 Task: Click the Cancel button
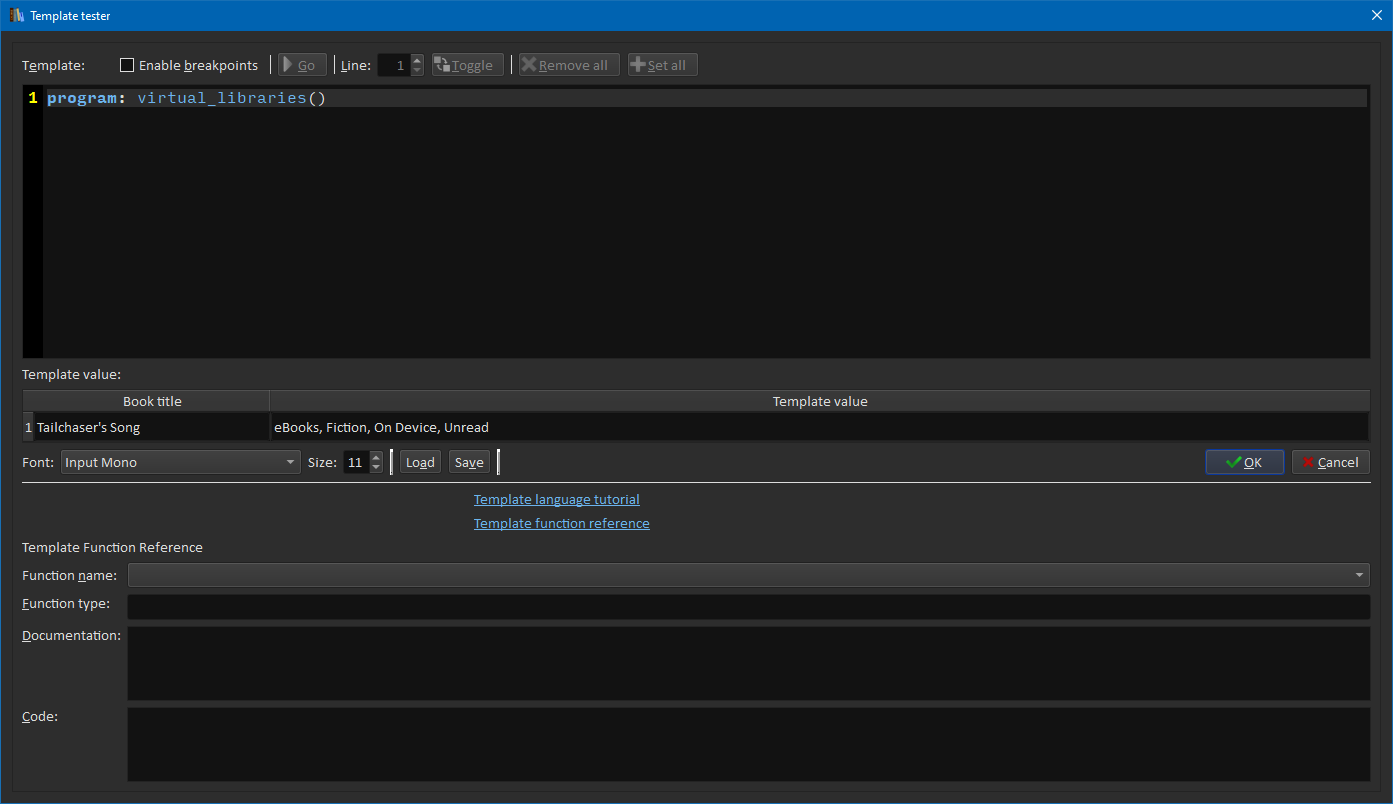[1331, 462]
